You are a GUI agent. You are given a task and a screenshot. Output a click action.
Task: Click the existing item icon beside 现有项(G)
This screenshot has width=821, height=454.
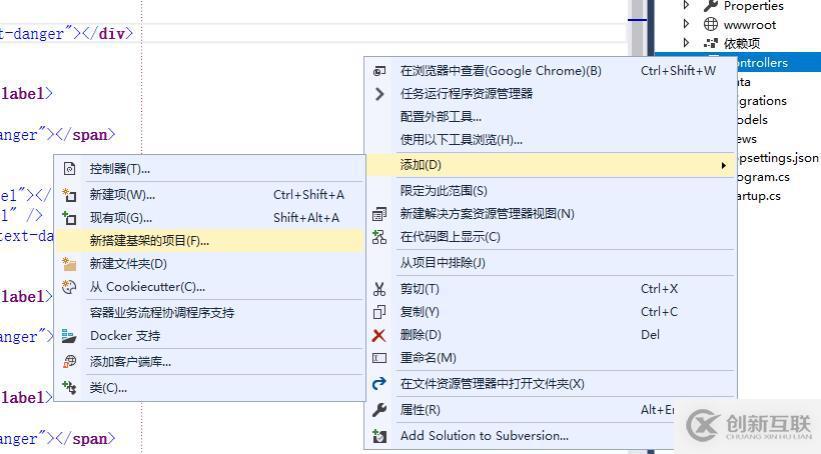point(69,217)
